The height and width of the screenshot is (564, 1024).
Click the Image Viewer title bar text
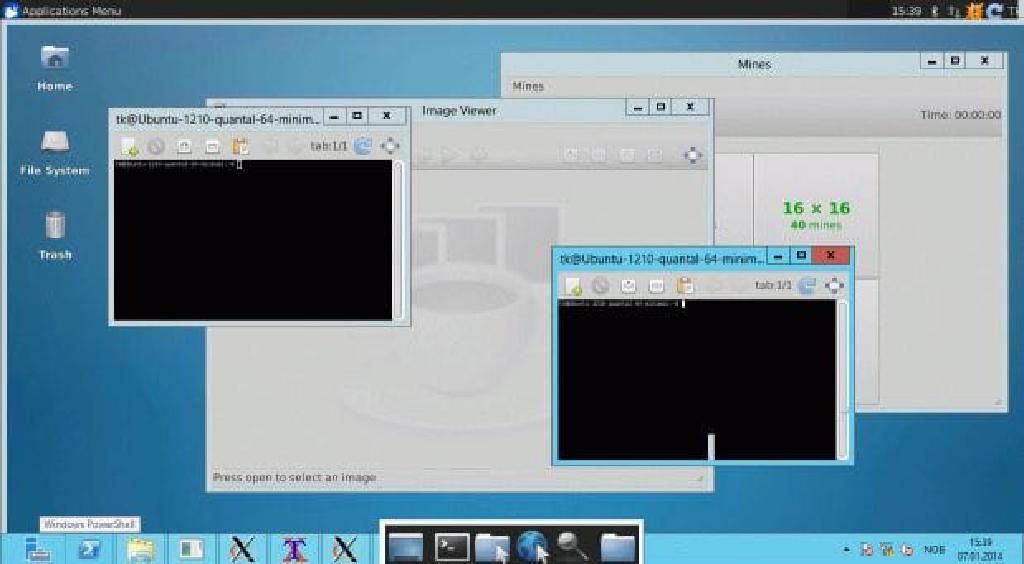pyautogui.click(x=459, y=111)
